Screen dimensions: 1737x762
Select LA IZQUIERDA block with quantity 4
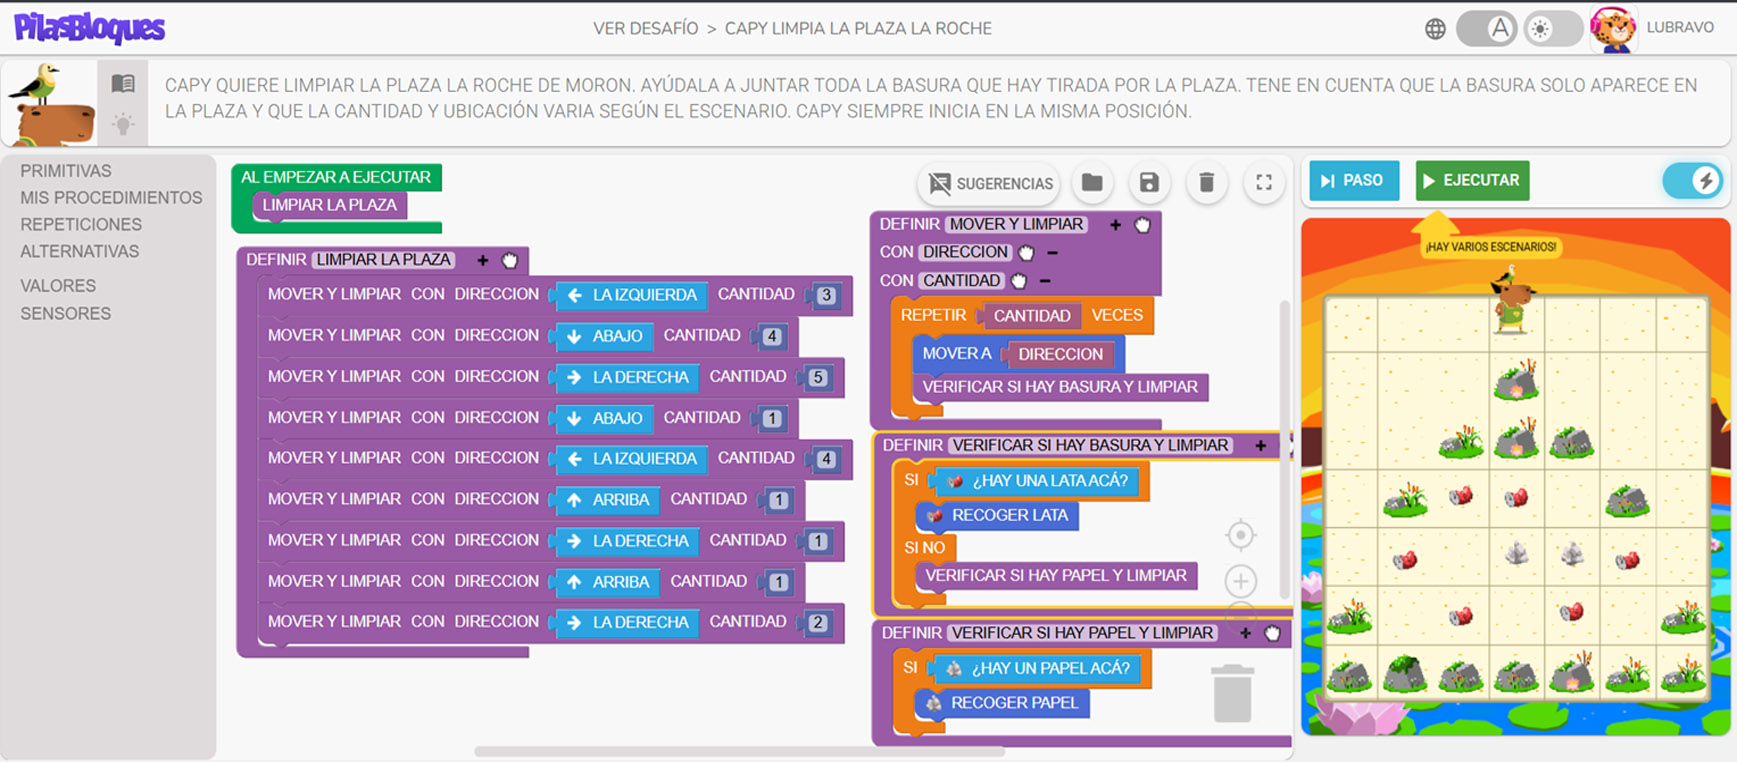click(631, 459)
